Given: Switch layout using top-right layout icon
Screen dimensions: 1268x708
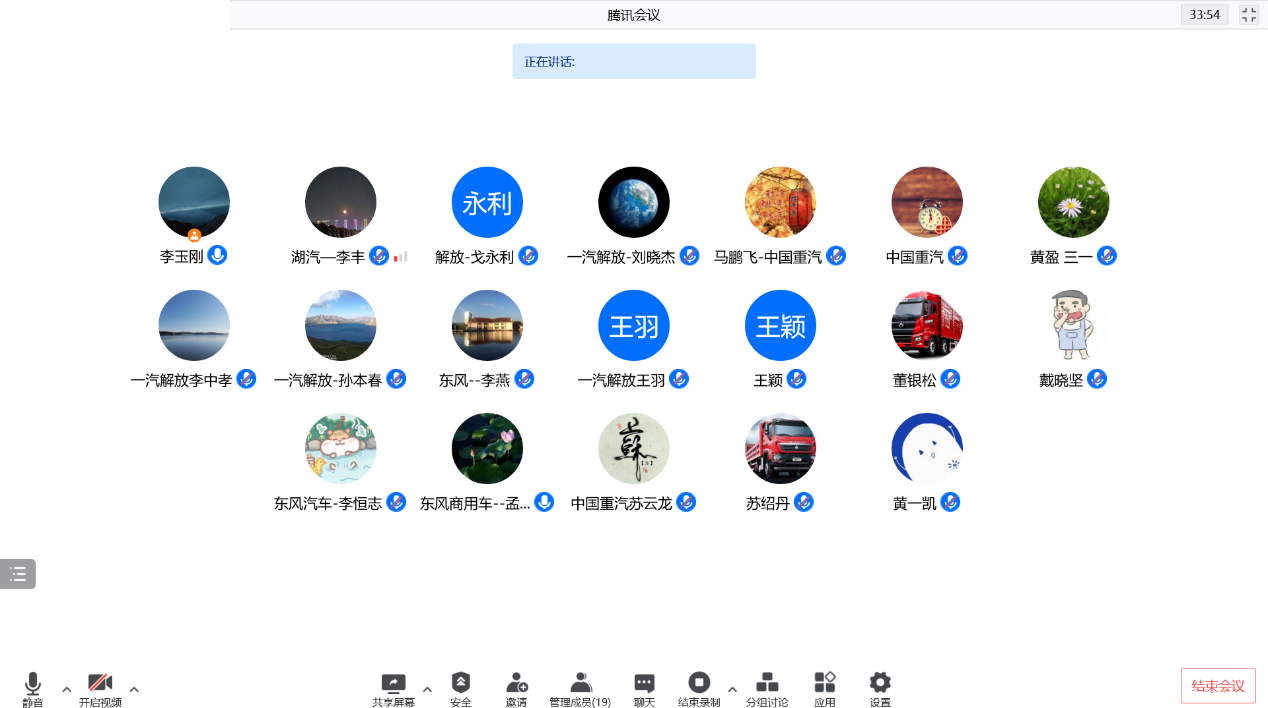Looking at the screenshot, I should point(1248,15).
